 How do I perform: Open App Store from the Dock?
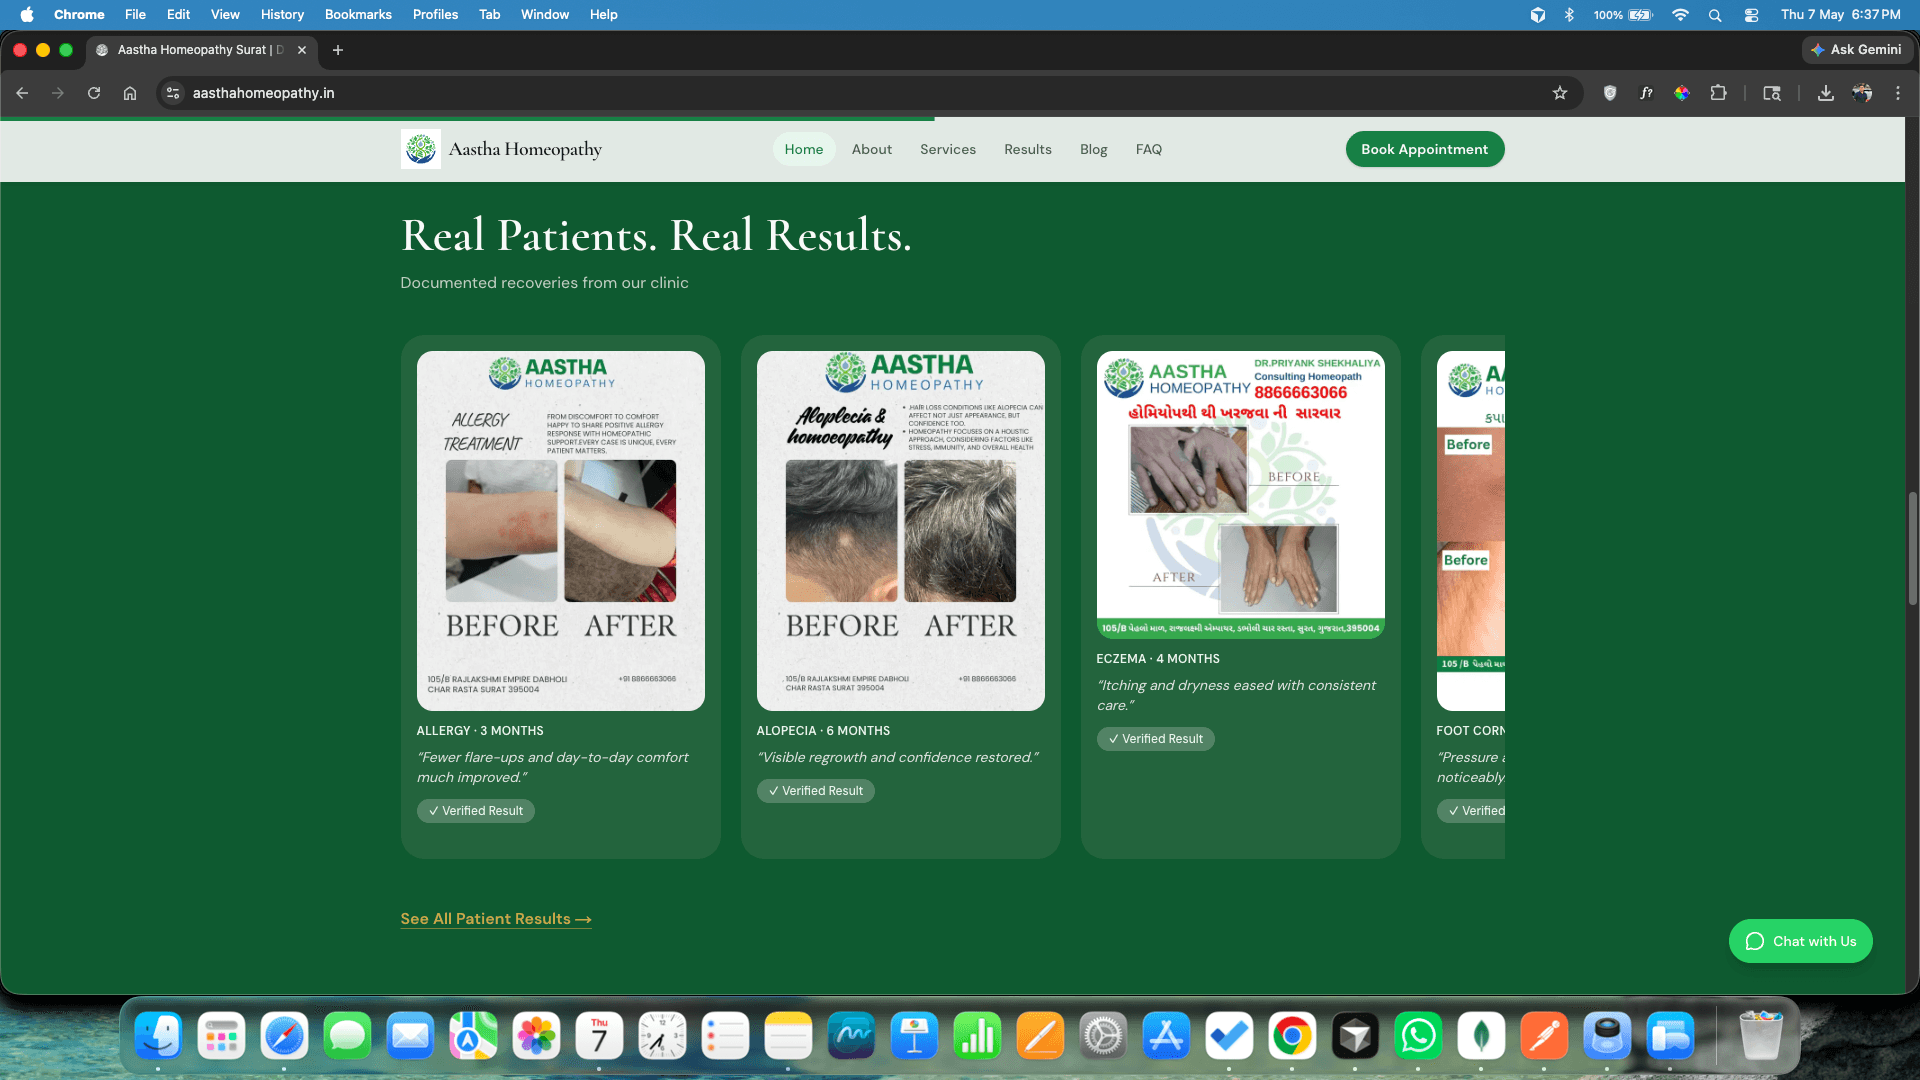pos(1166,1035)
